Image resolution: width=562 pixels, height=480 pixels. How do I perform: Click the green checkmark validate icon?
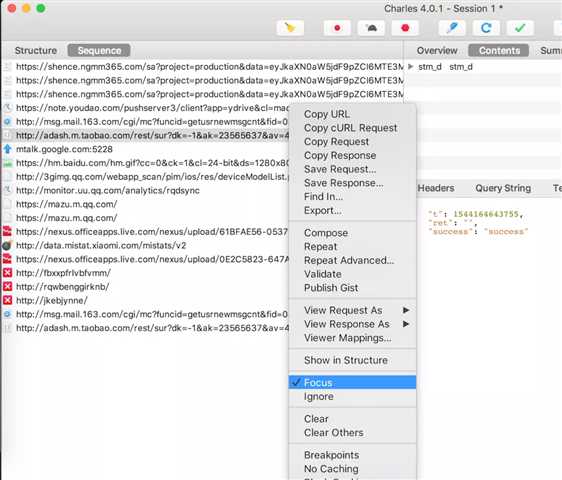(x=520, y=28)
